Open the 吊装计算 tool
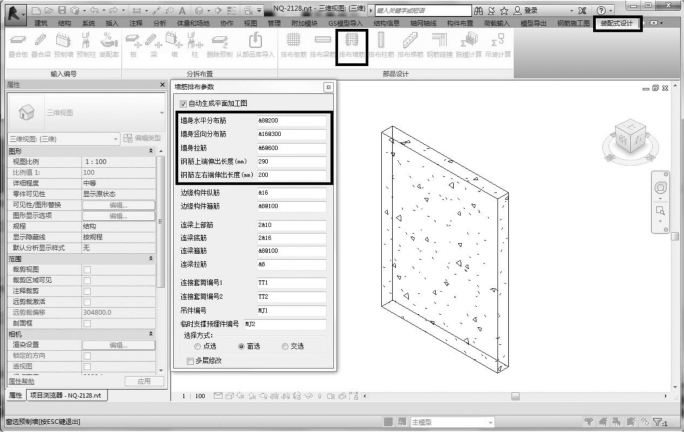The image size is (684, 432). 498,45
